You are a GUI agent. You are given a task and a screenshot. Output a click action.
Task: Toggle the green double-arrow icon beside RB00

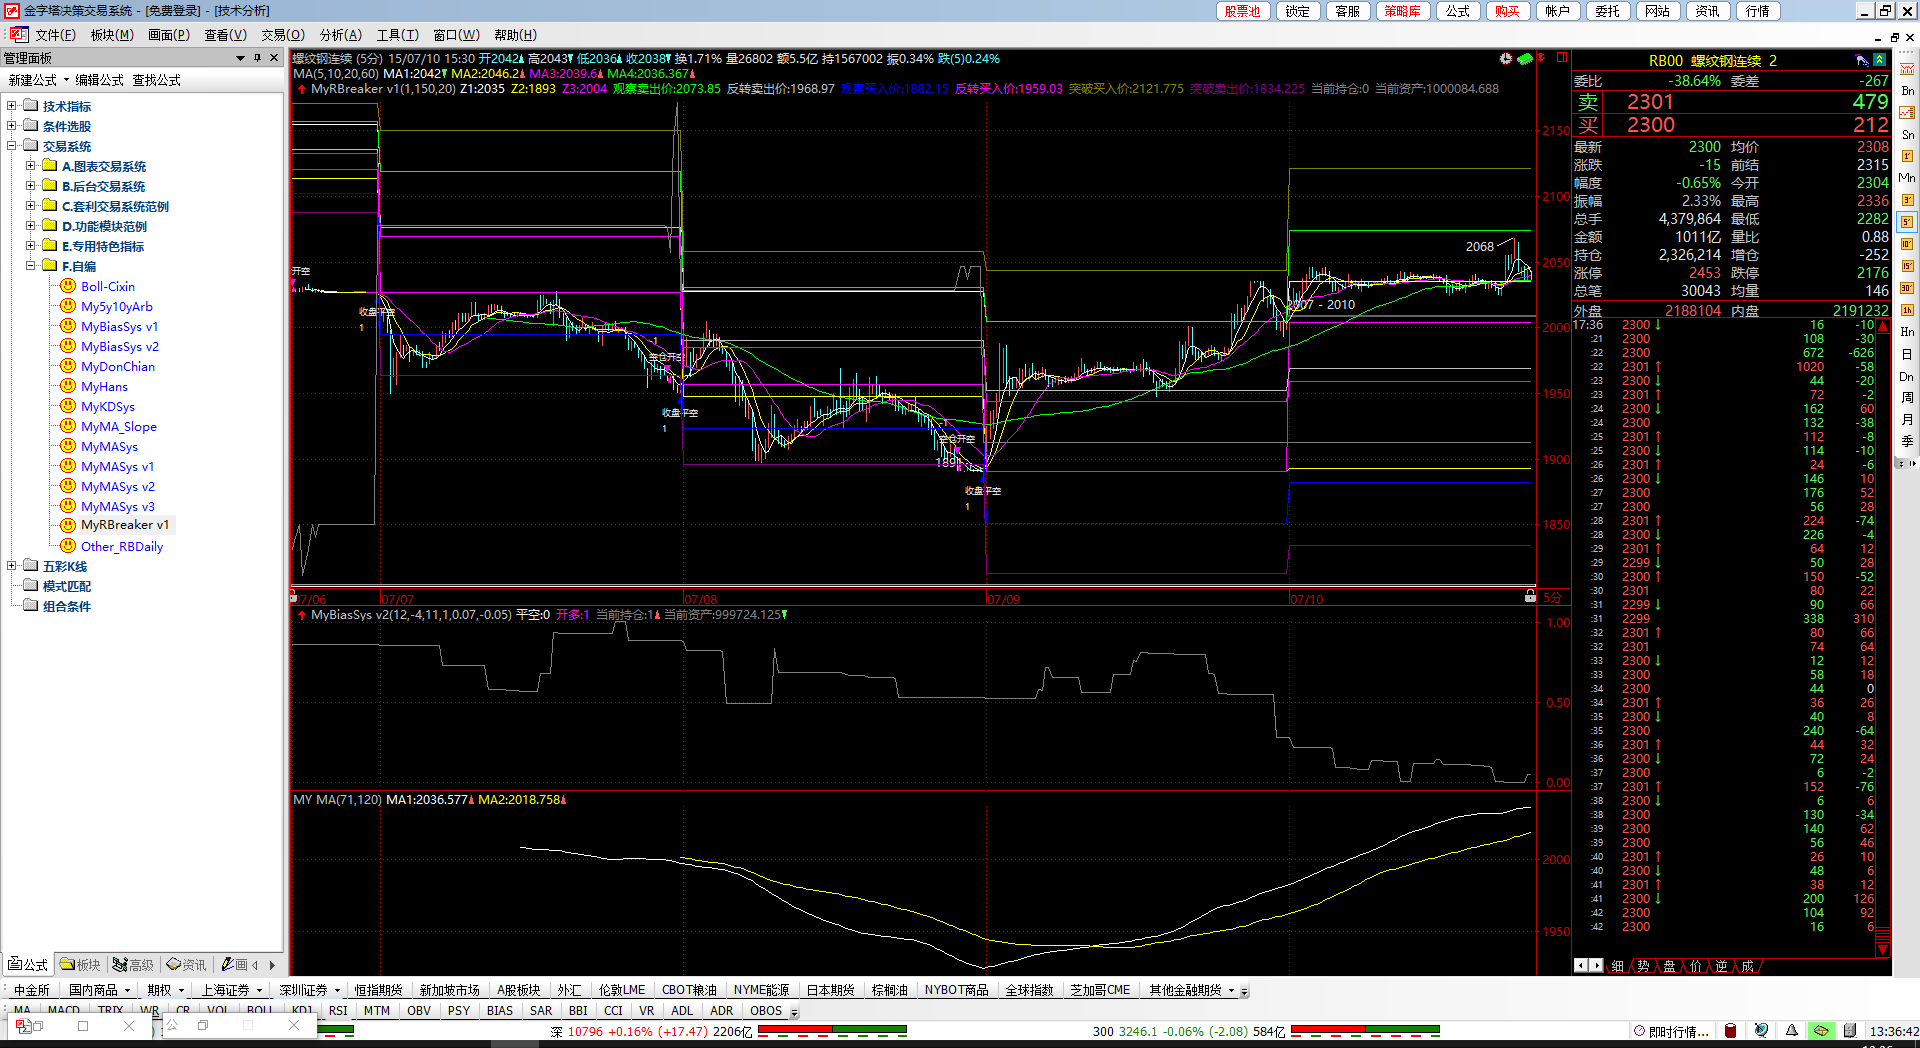(x=1880, y=61)
